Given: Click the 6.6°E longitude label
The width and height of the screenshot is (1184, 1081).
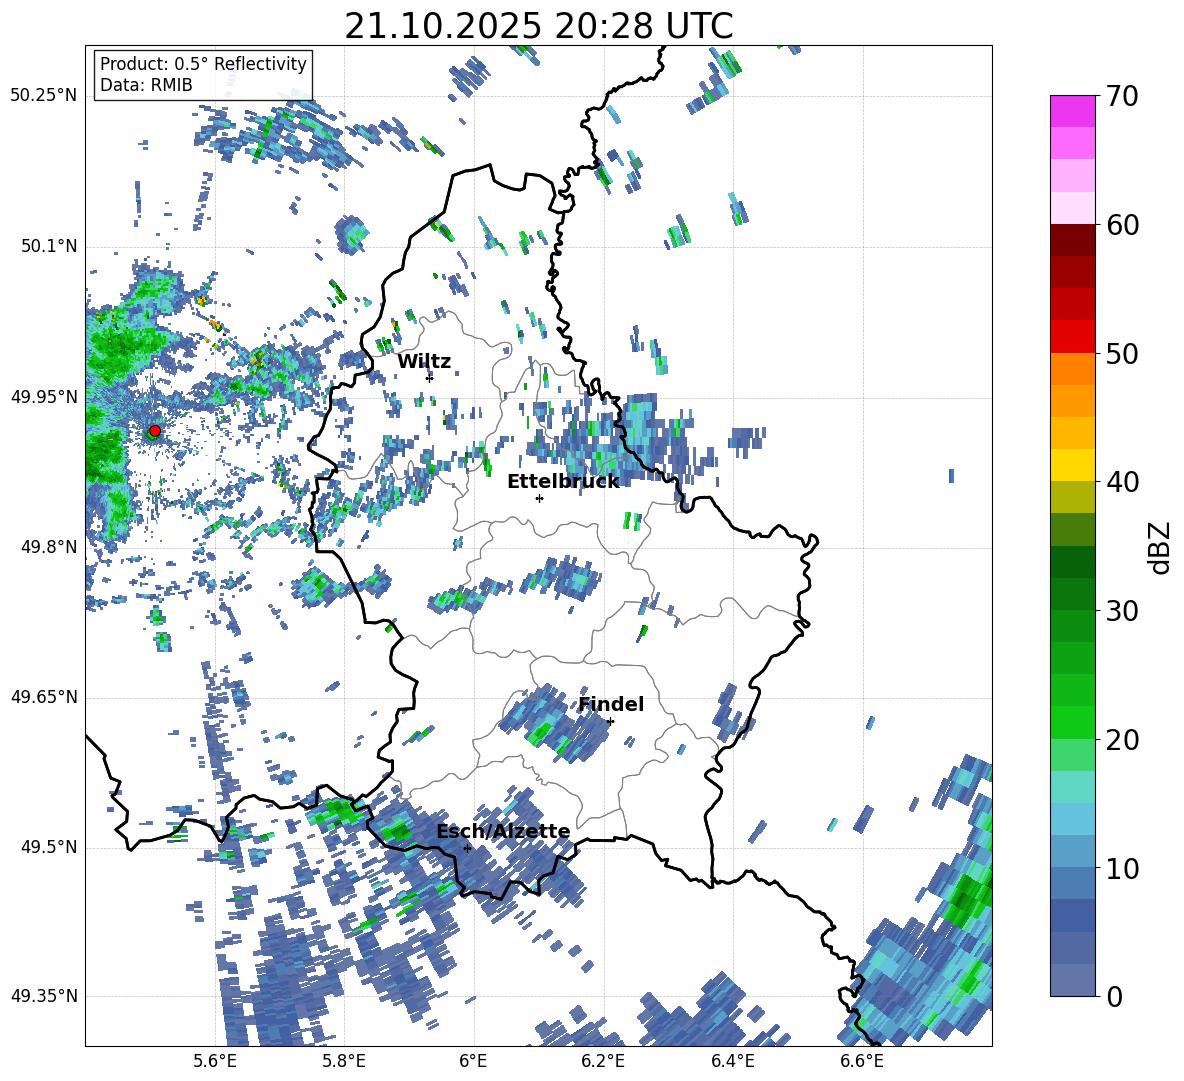Looking at the screenshot, I should coord(862,1061).
